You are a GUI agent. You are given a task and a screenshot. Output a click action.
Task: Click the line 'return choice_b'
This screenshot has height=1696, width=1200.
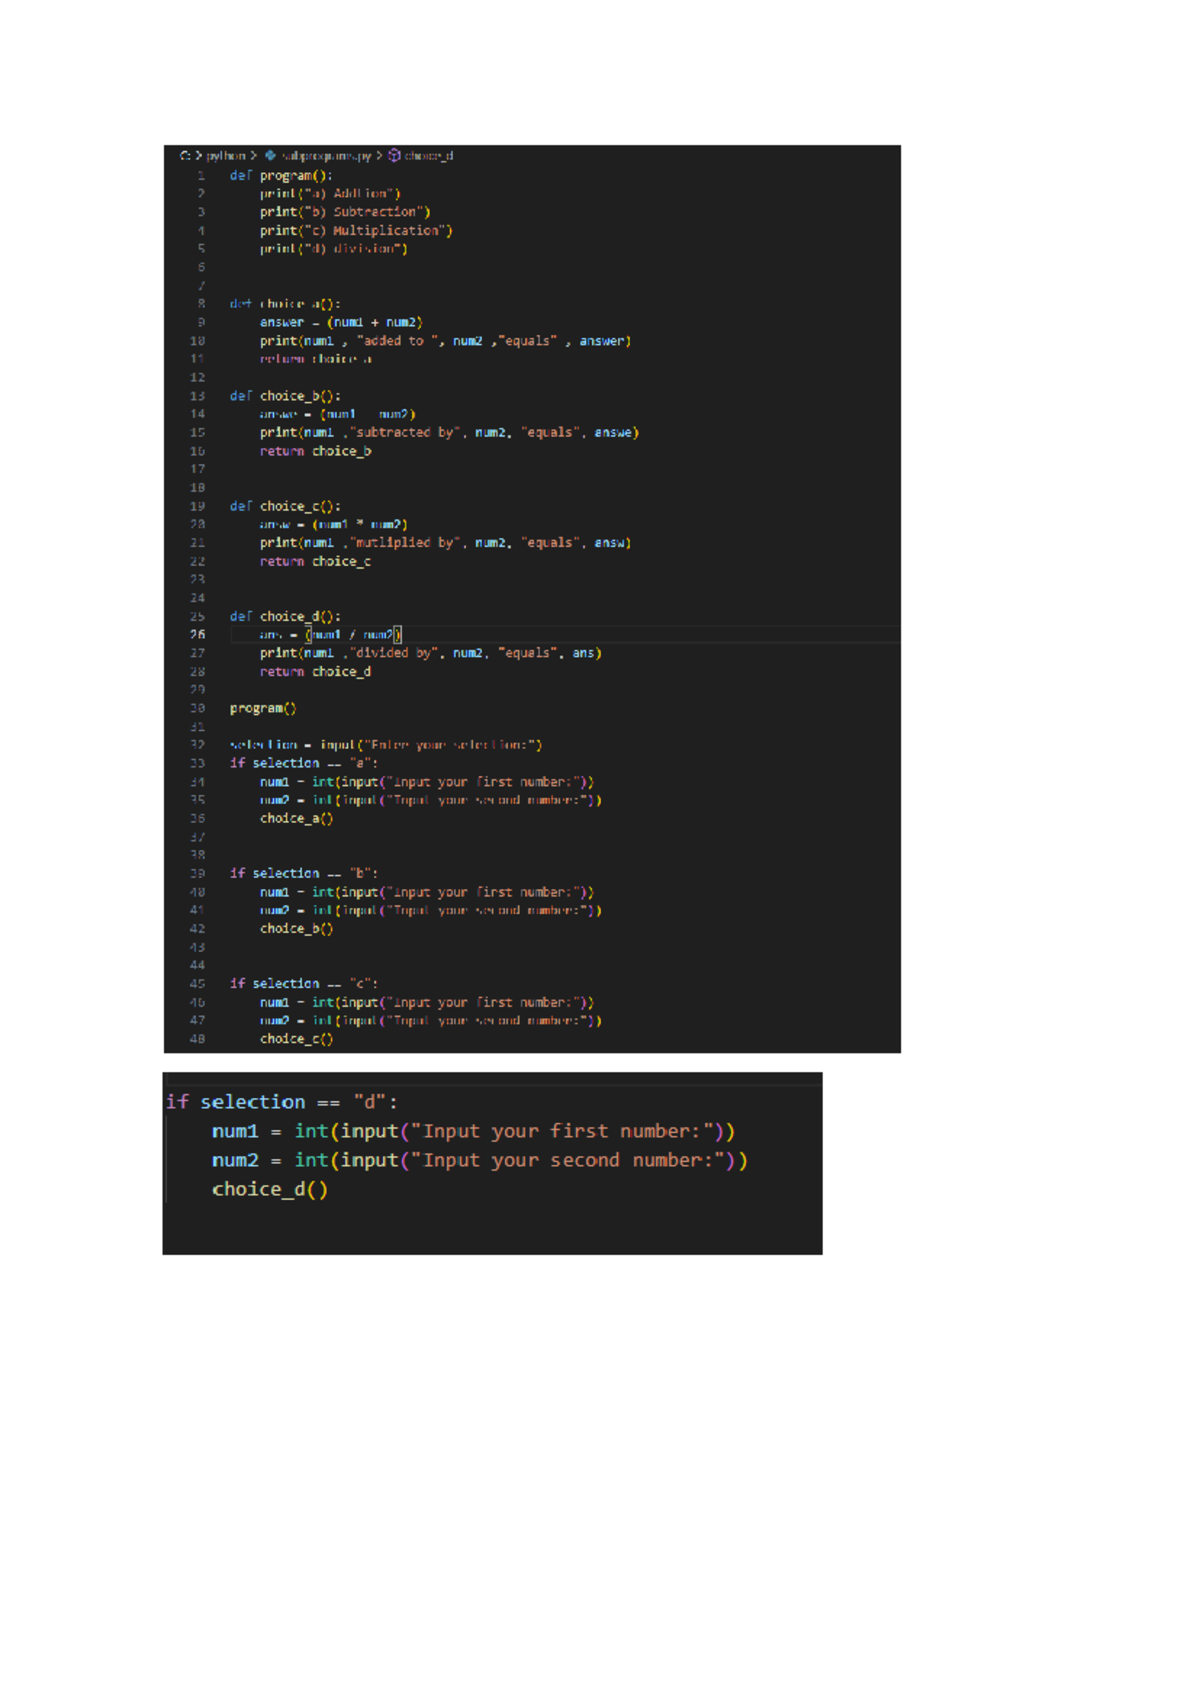point(315,452)
